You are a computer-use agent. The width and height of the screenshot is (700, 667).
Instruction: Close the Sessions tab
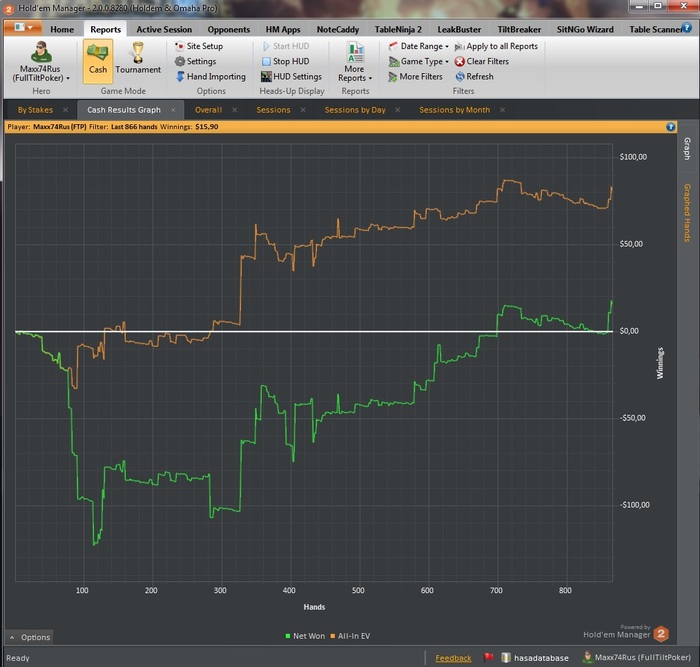[303, 110]
